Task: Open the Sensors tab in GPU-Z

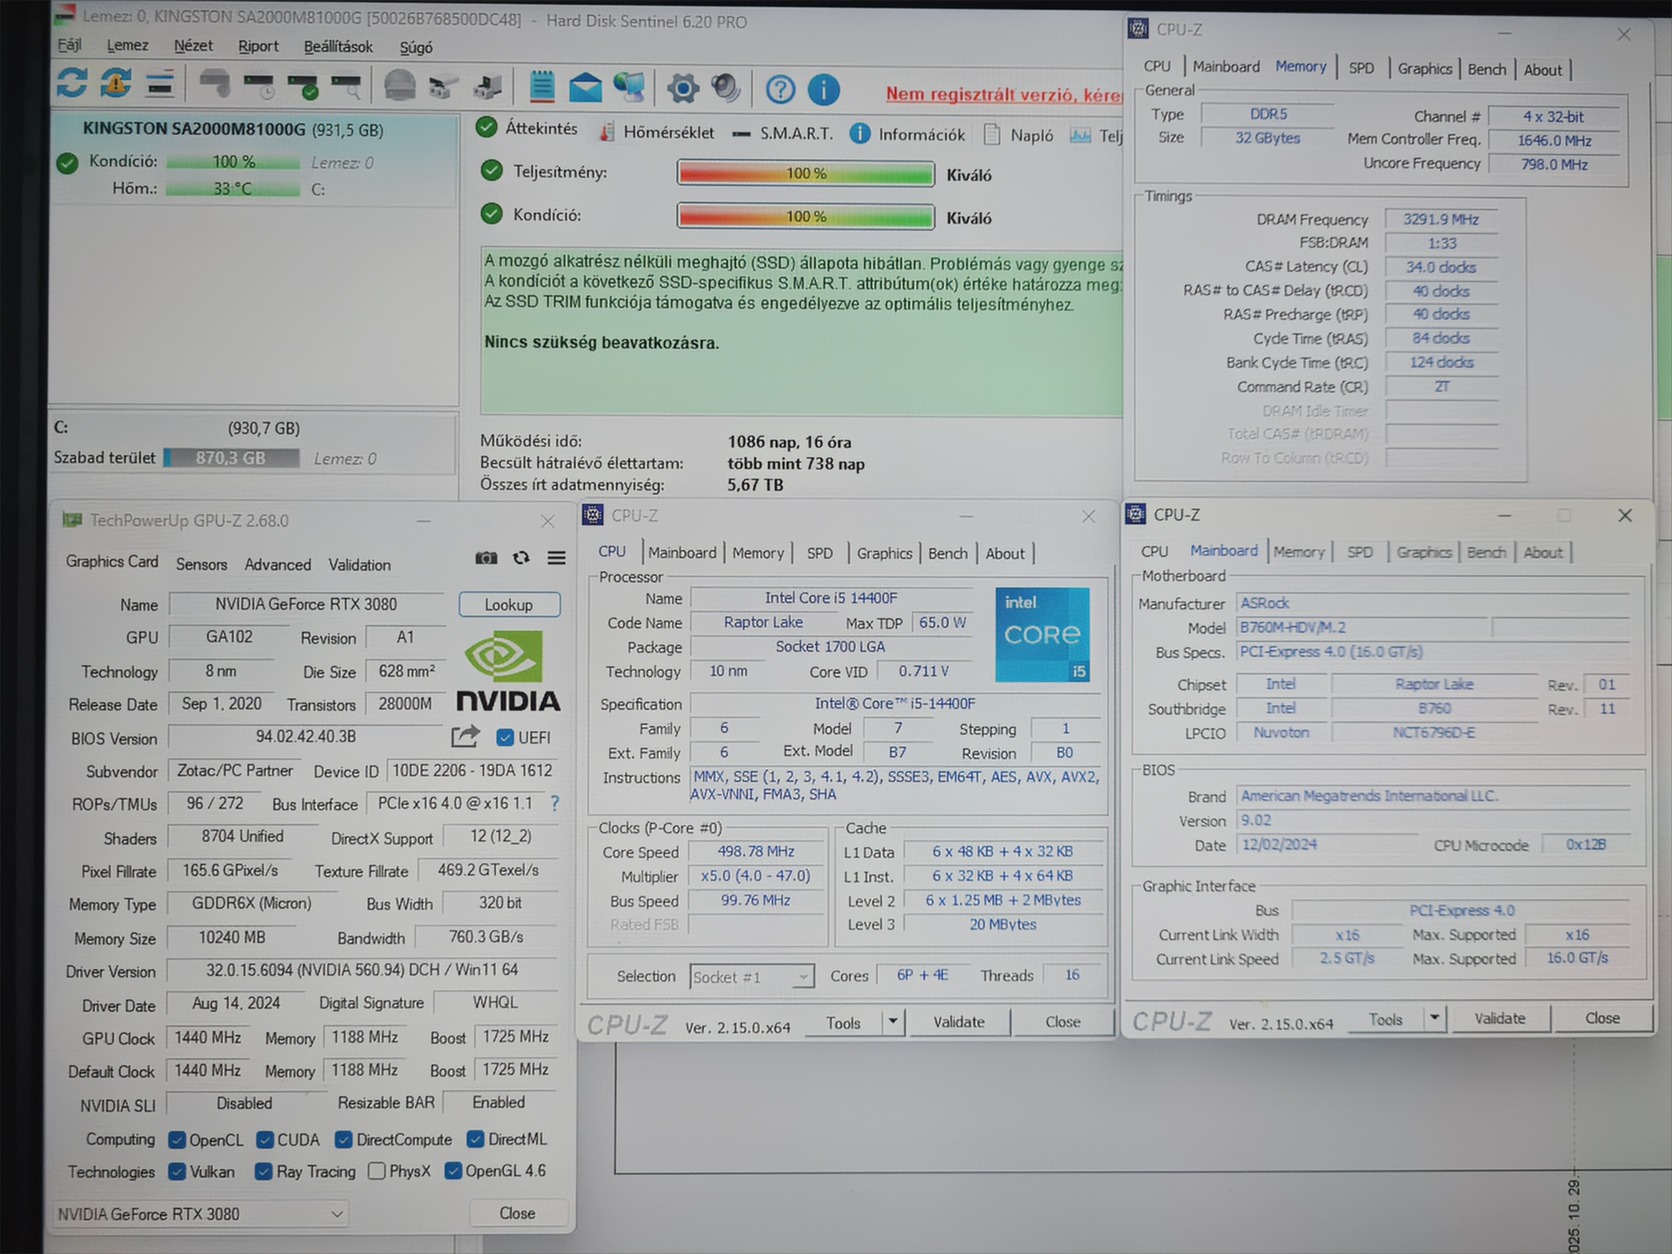Action: (201, 564)
